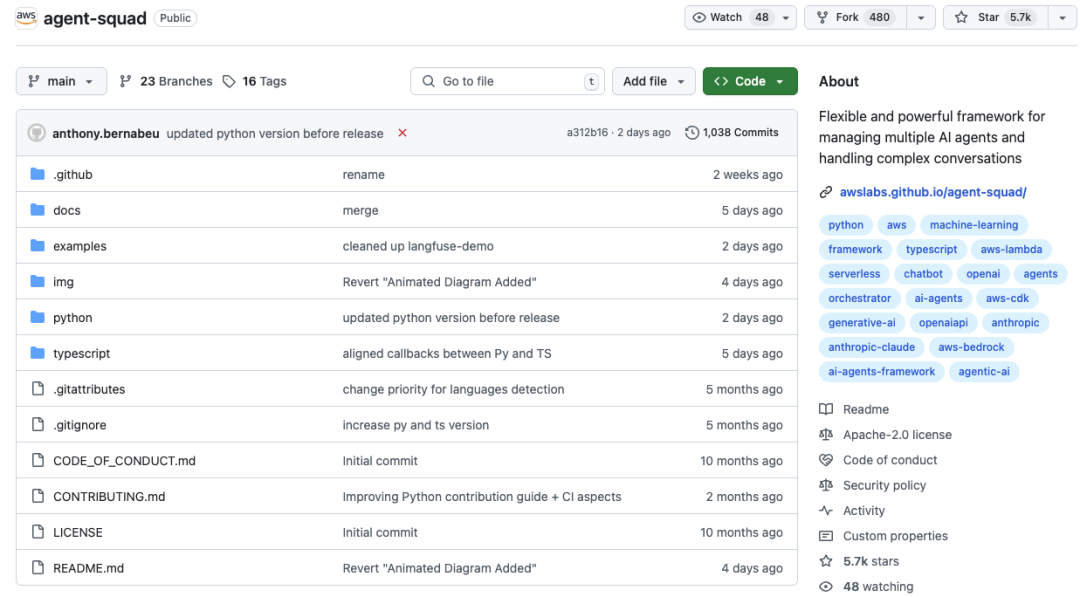Viewport: 1080px width, 597px height.
Task: Star the agent-squad repository
Action: [996, 18]
